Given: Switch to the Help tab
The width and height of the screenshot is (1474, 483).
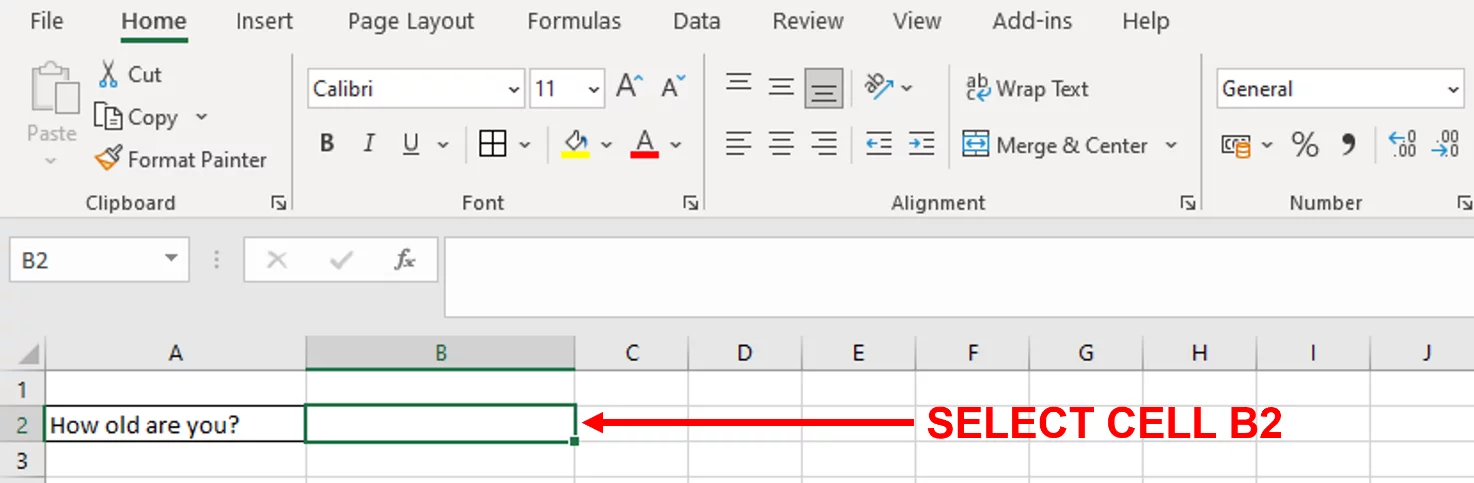Looking at the screenshot, I should pos(1146,21).
